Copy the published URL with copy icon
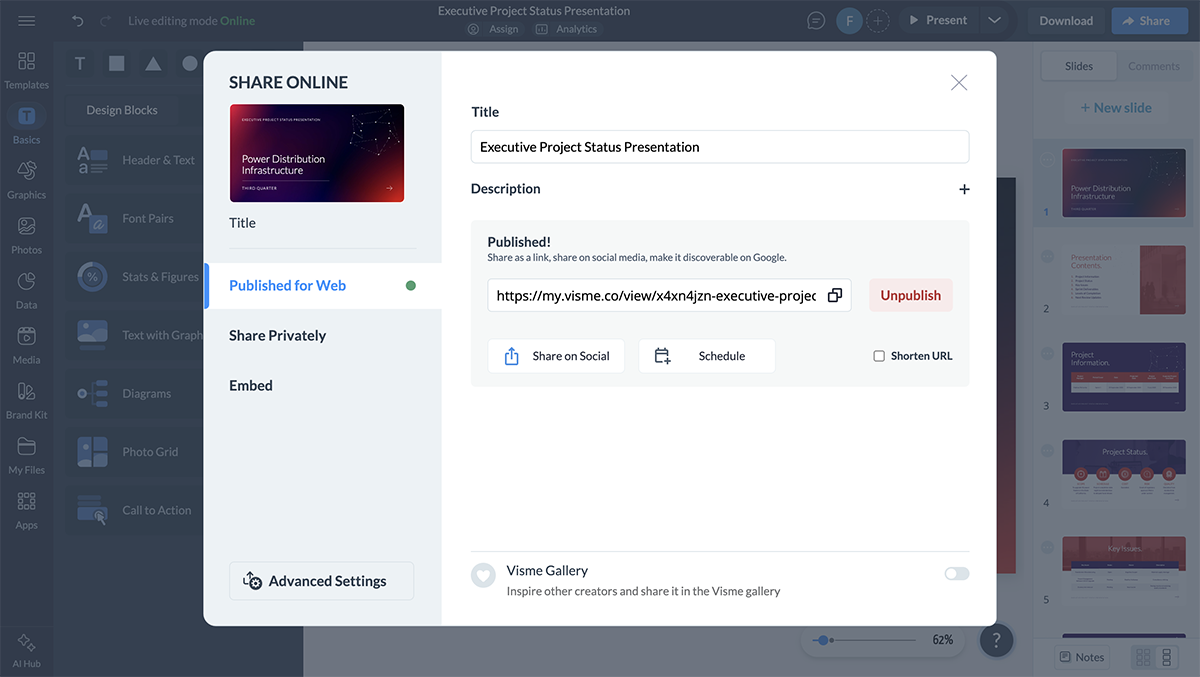 click(834, 296)
